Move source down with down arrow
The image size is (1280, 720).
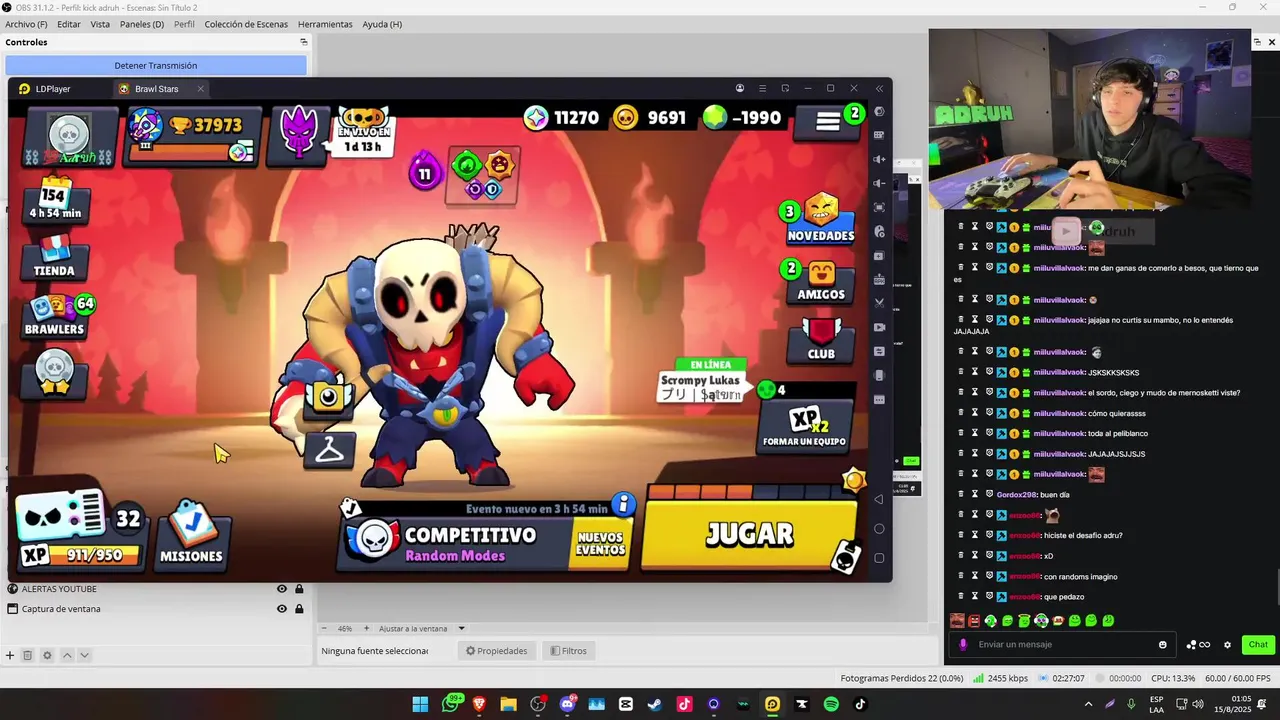point(84,655)
